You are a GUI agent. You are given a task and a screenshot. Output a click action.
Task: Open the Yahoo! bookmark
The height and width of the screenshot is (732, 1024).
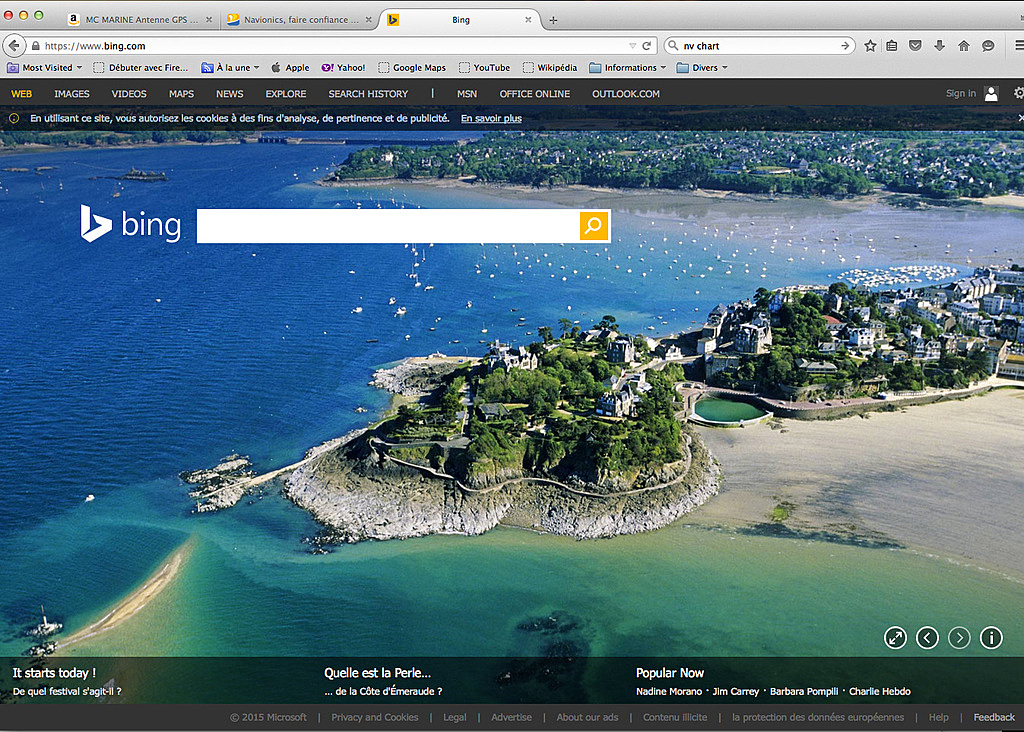click(x=344, y=67)
